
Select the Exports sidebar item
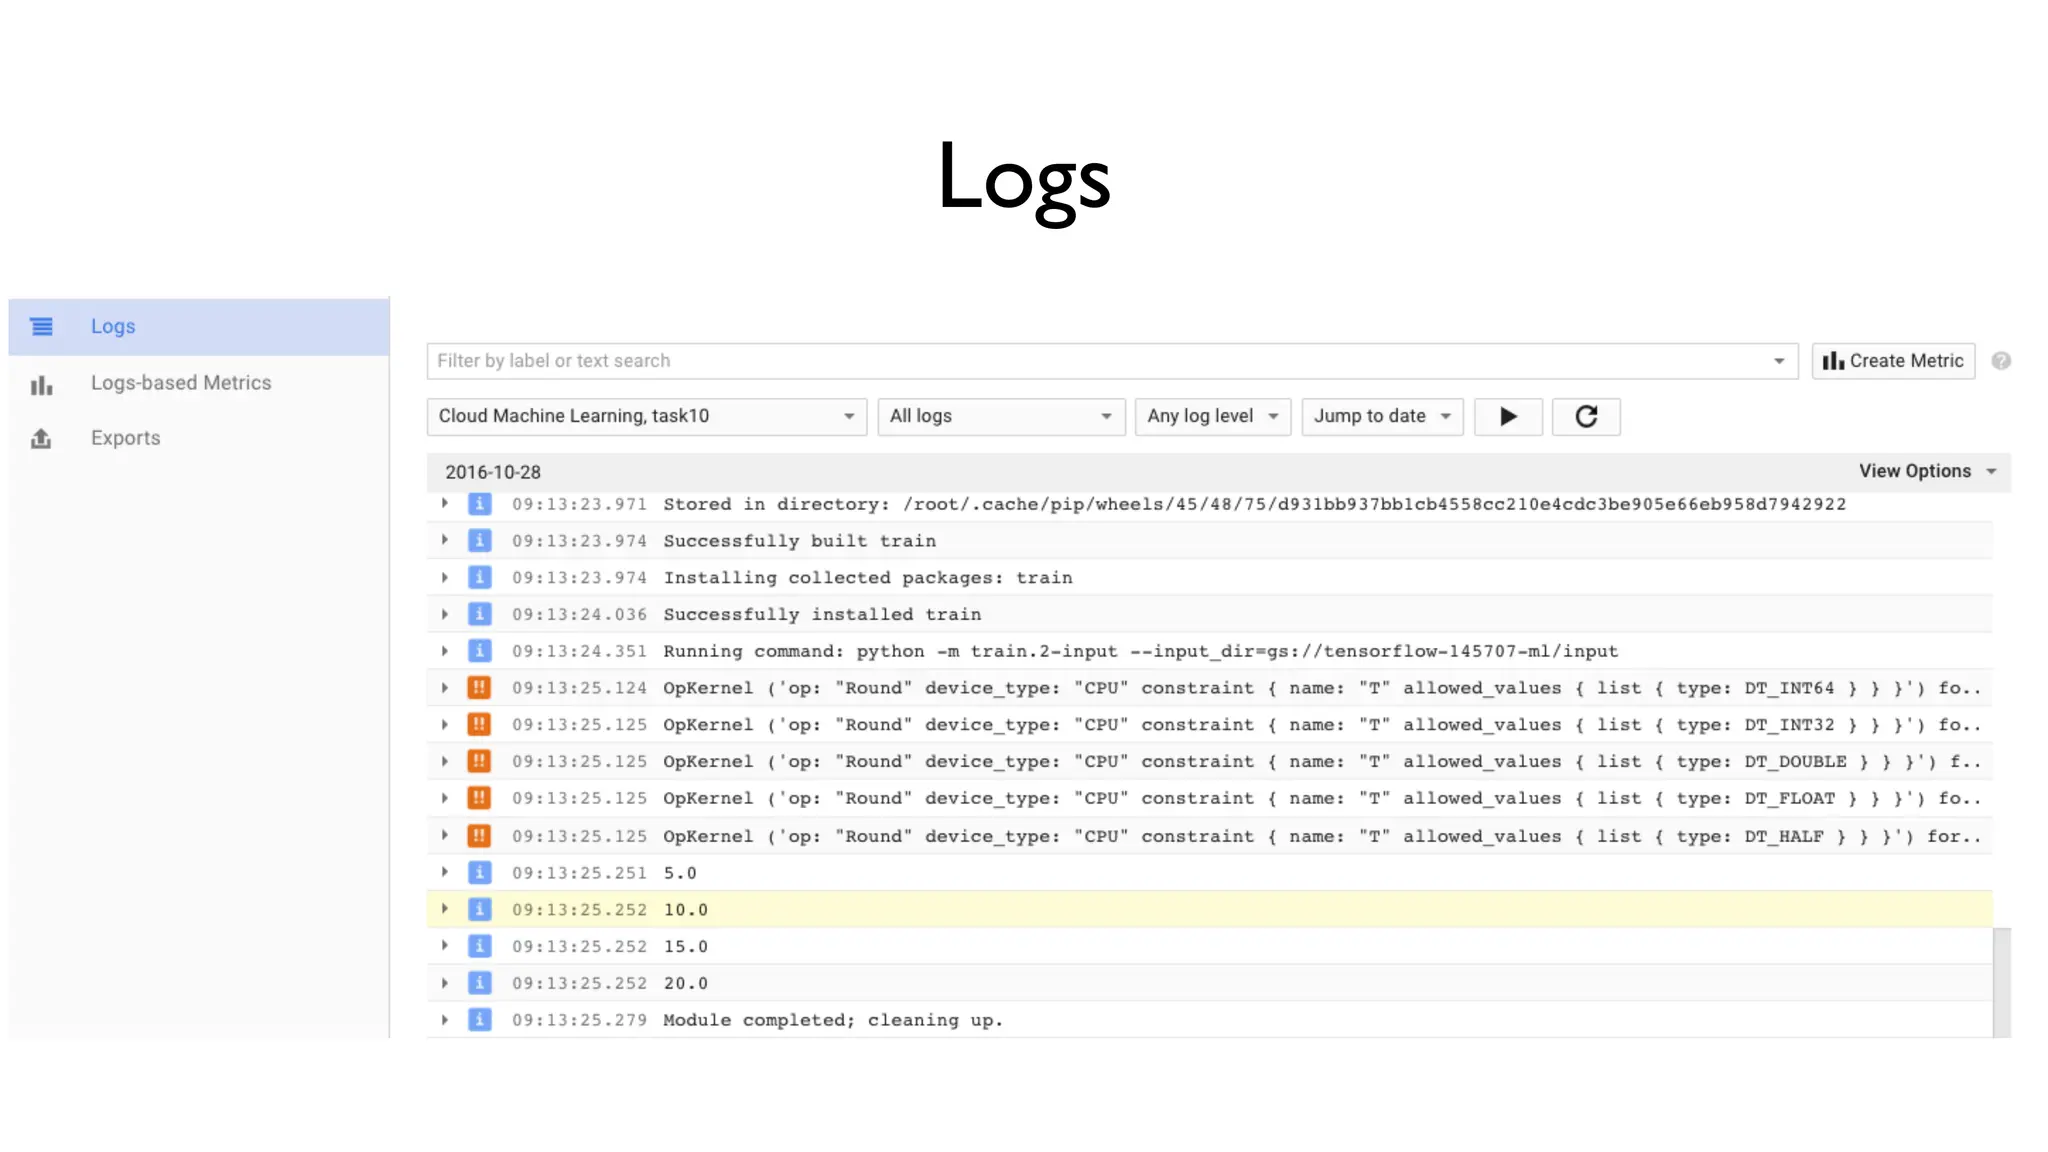click(126, 439)
